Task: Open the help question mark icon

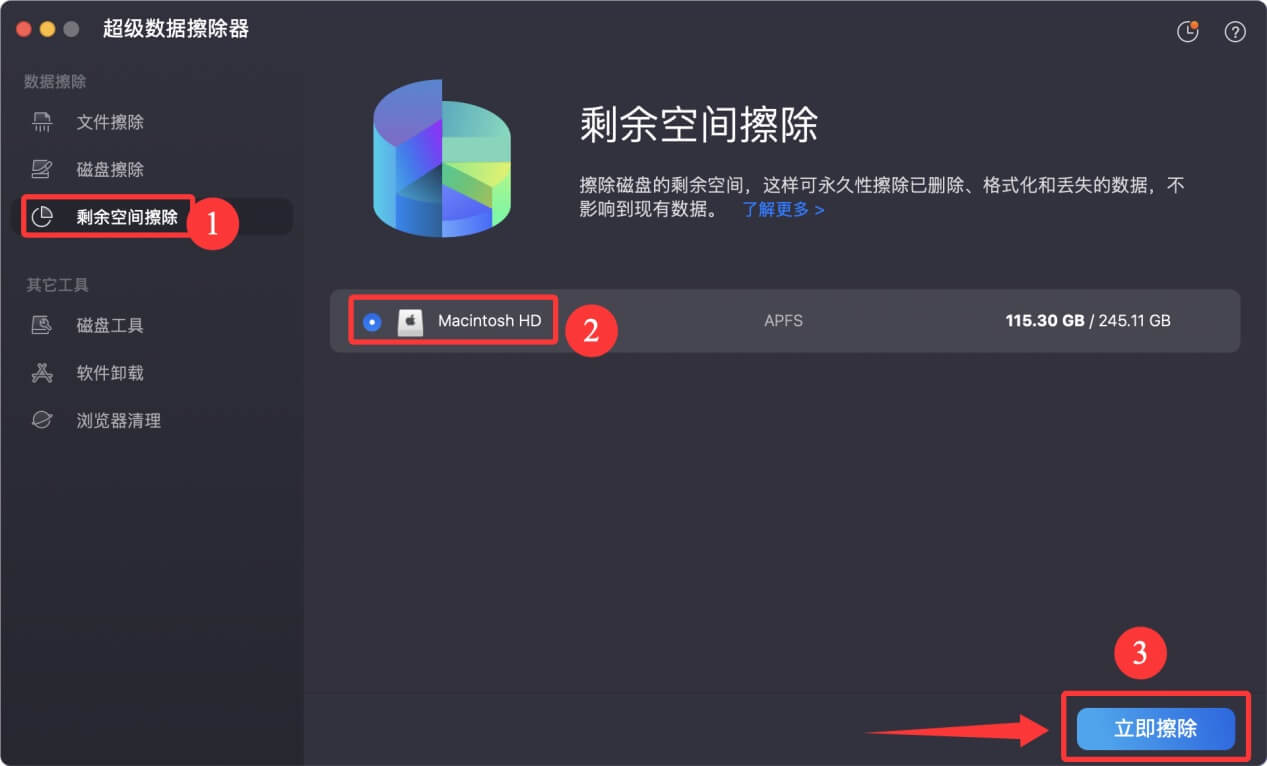Action: click(1234, 31)
